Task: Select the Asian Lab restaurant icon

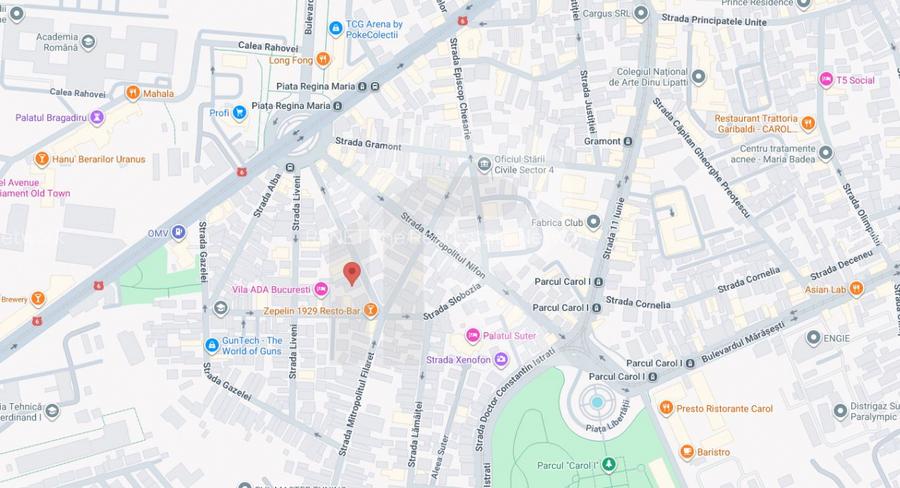Action: tap(856, 289)
